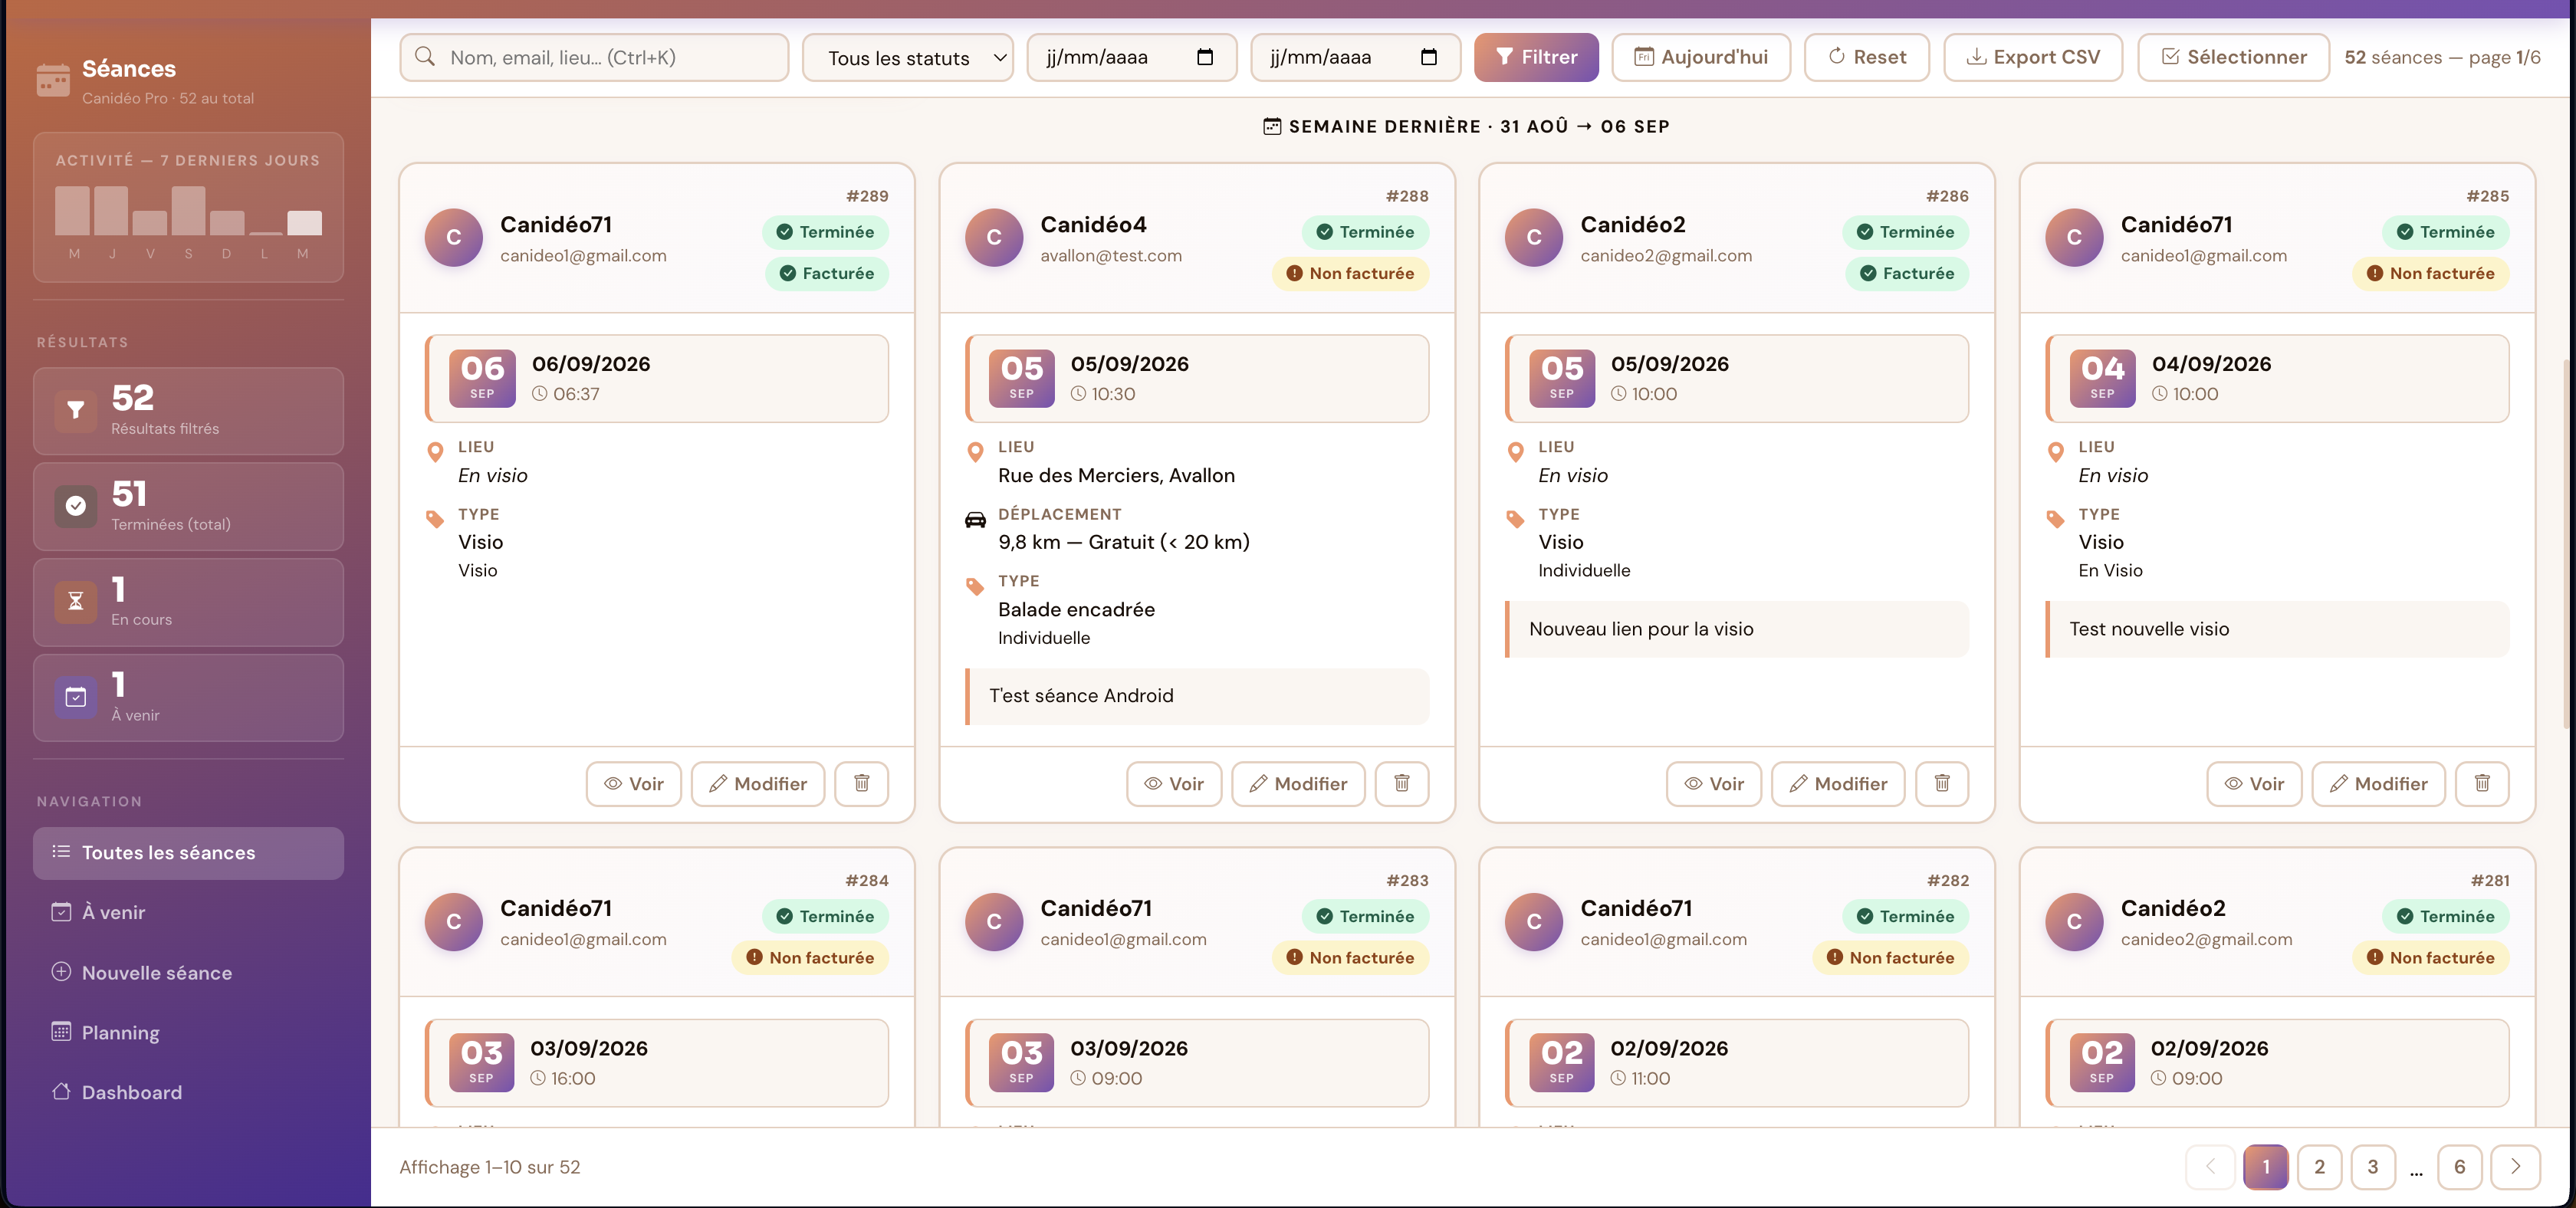Delete session #289 with trash icon
The image size is (2576, 1208).
click(x=861, y=784)
